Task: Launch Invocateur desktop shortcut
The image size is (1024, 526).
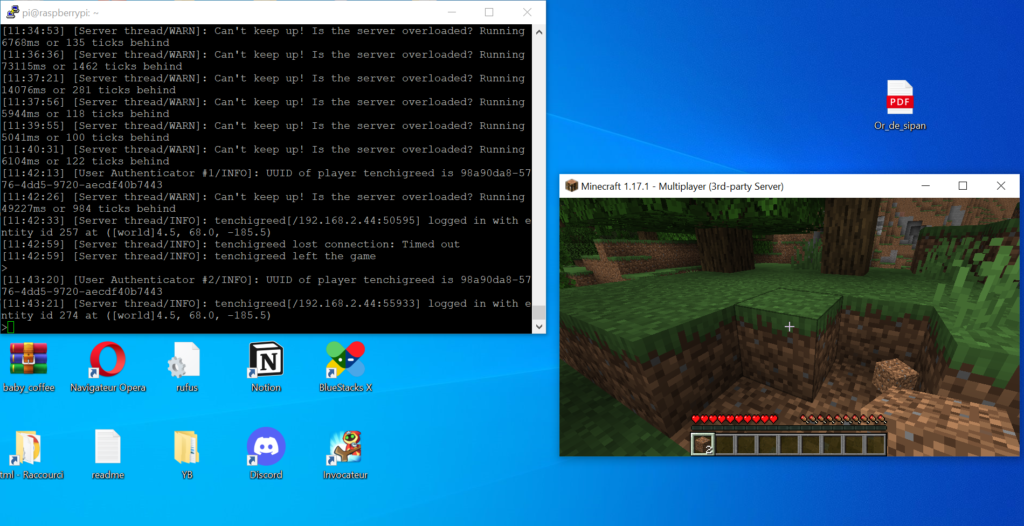Action: coord(345,447)
